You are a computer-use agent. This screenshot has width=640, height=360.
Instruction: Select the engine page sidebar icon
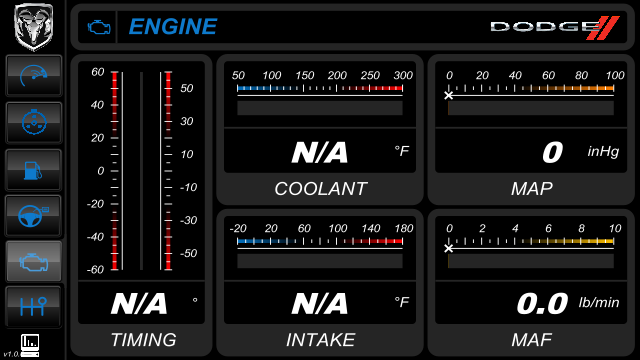click(x=33, y=261)
